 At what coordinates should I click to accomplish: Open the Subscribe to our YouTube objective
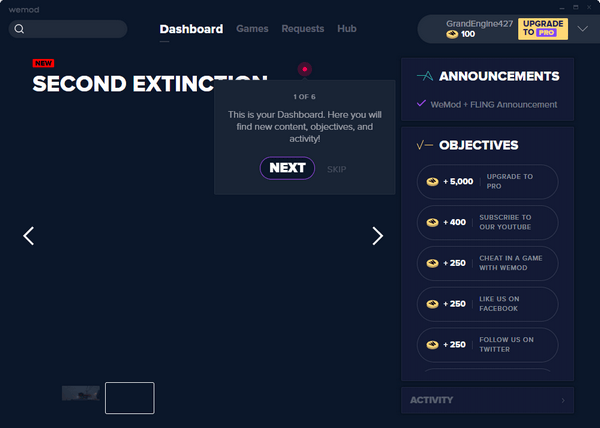(x=487, y=223)
